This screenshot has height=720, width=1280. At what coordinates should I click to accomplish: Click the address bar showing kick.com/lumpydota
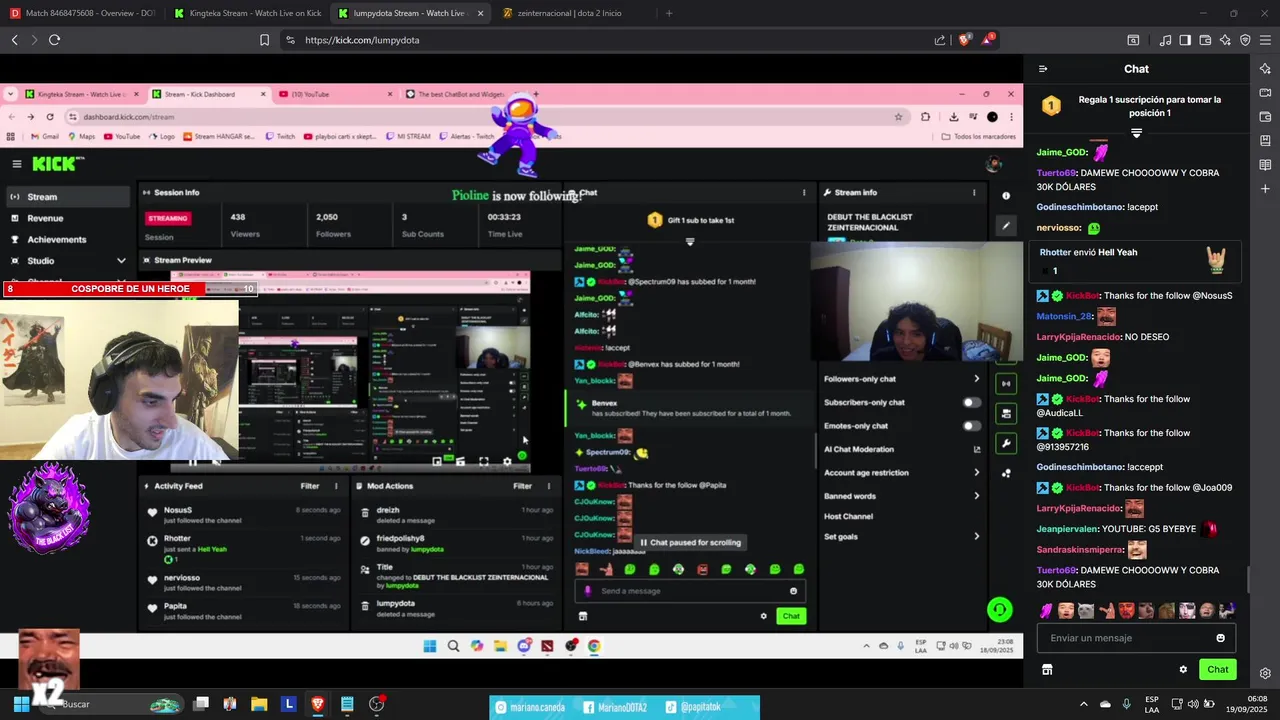[x=612, y=40]
